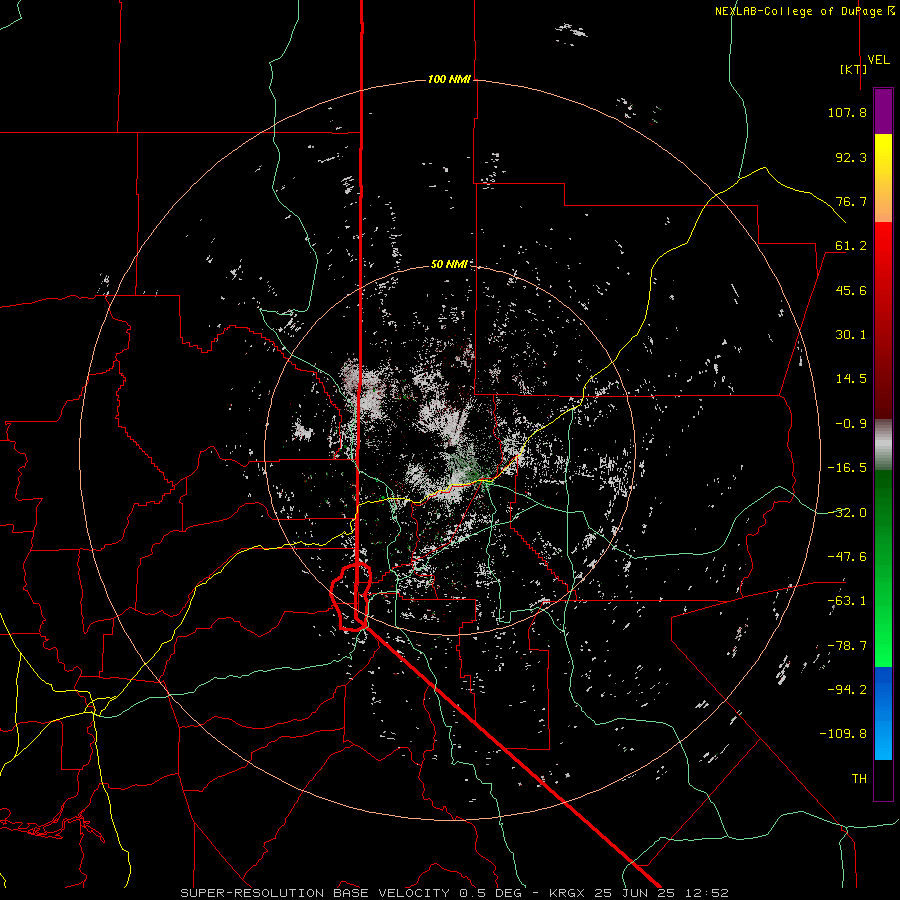Image resolution: width=900 pixels, height=900 pixels.
Task: Click the -94.2 scale value
Action: pyautogui.click(x=847, y=690)
